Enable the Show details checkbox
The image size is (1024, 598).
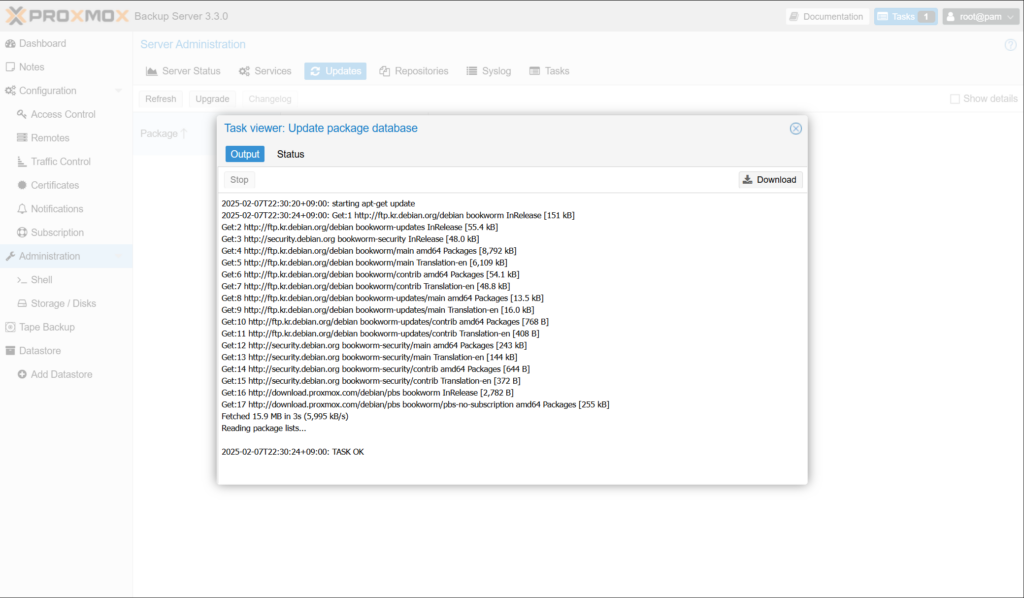pos(955,99)
